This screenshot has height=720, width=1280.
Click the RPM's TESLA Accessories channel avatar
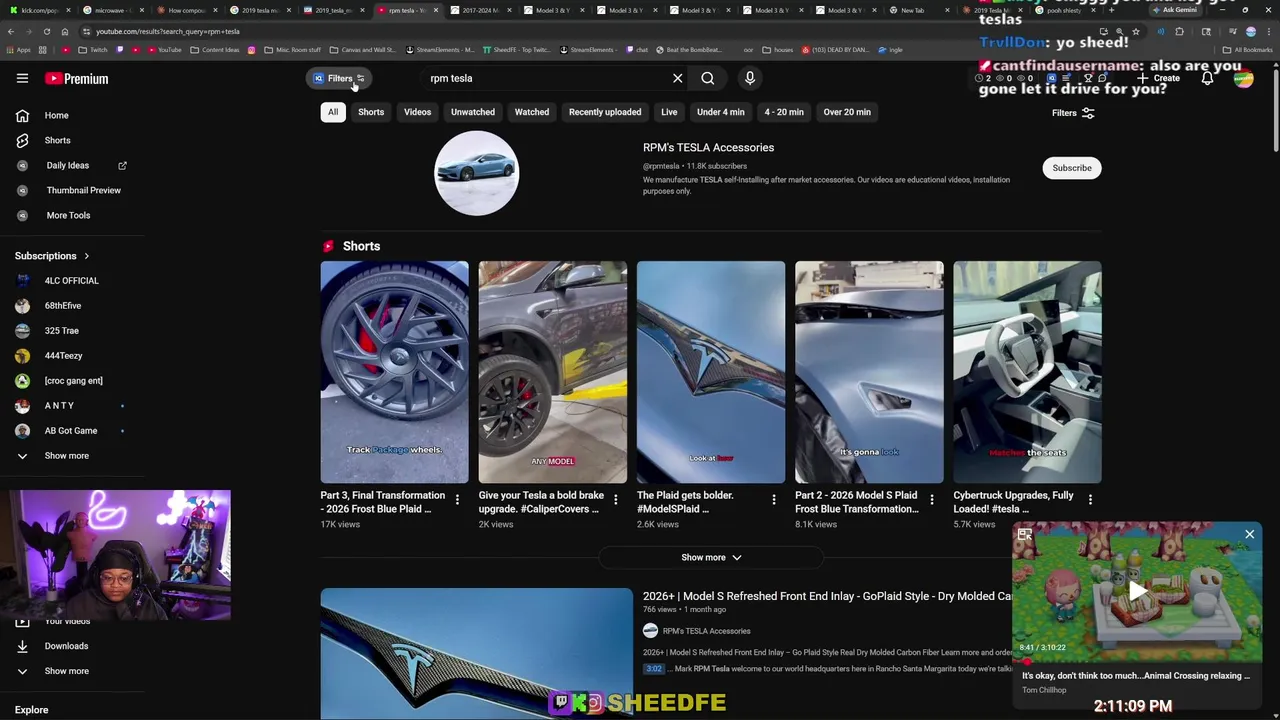tap(476, 173)
